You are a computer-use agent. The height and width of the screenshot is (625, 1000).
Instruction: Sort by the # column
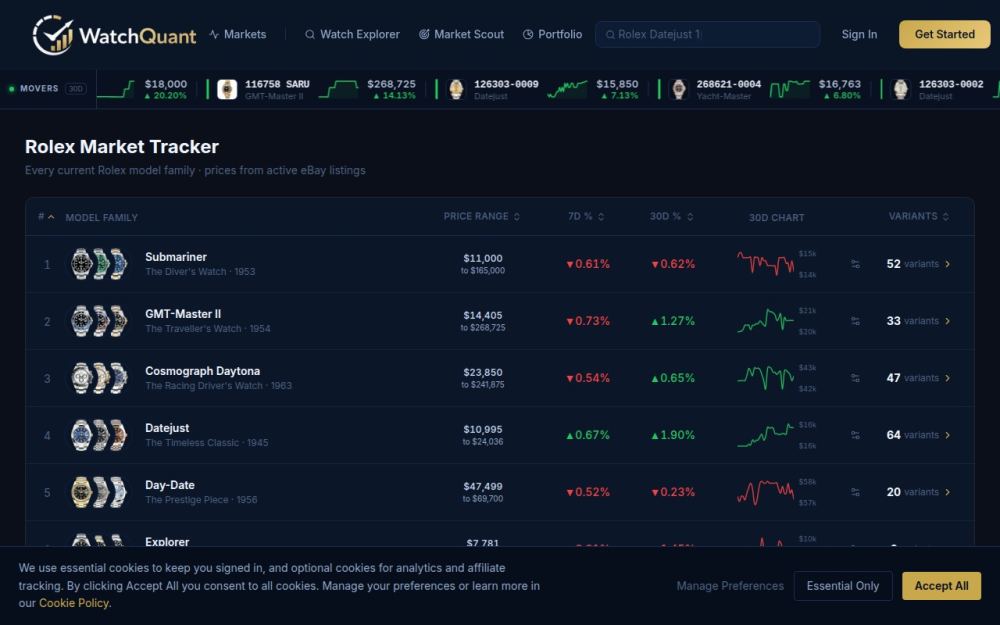coord(46,217)
